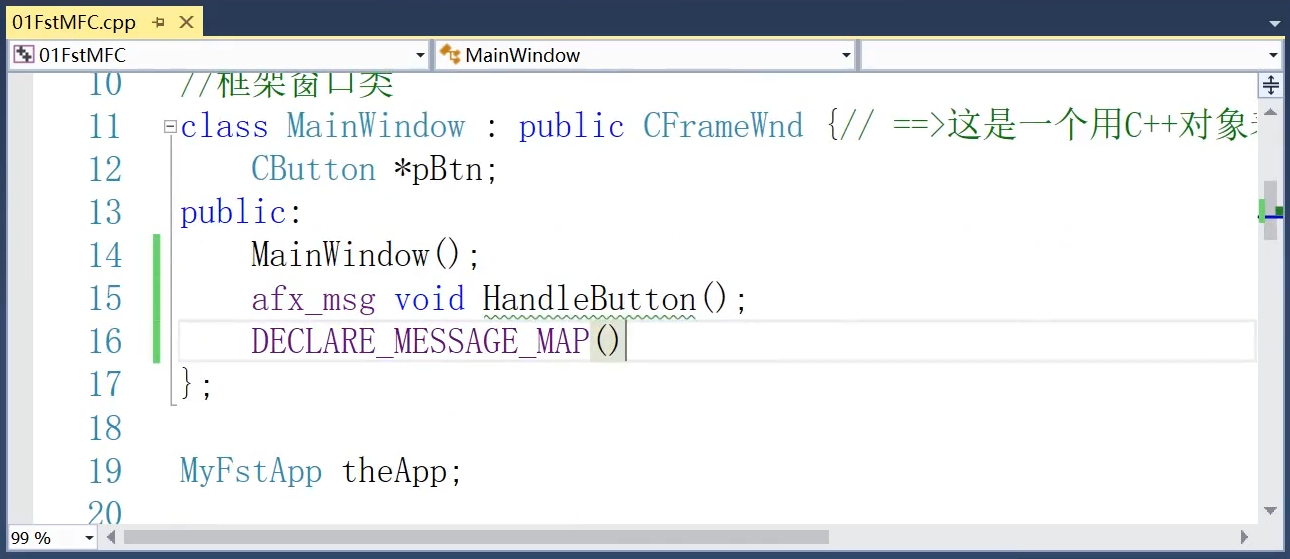
Task: Click the MainWindow class icon
Action: click(450, 55)
